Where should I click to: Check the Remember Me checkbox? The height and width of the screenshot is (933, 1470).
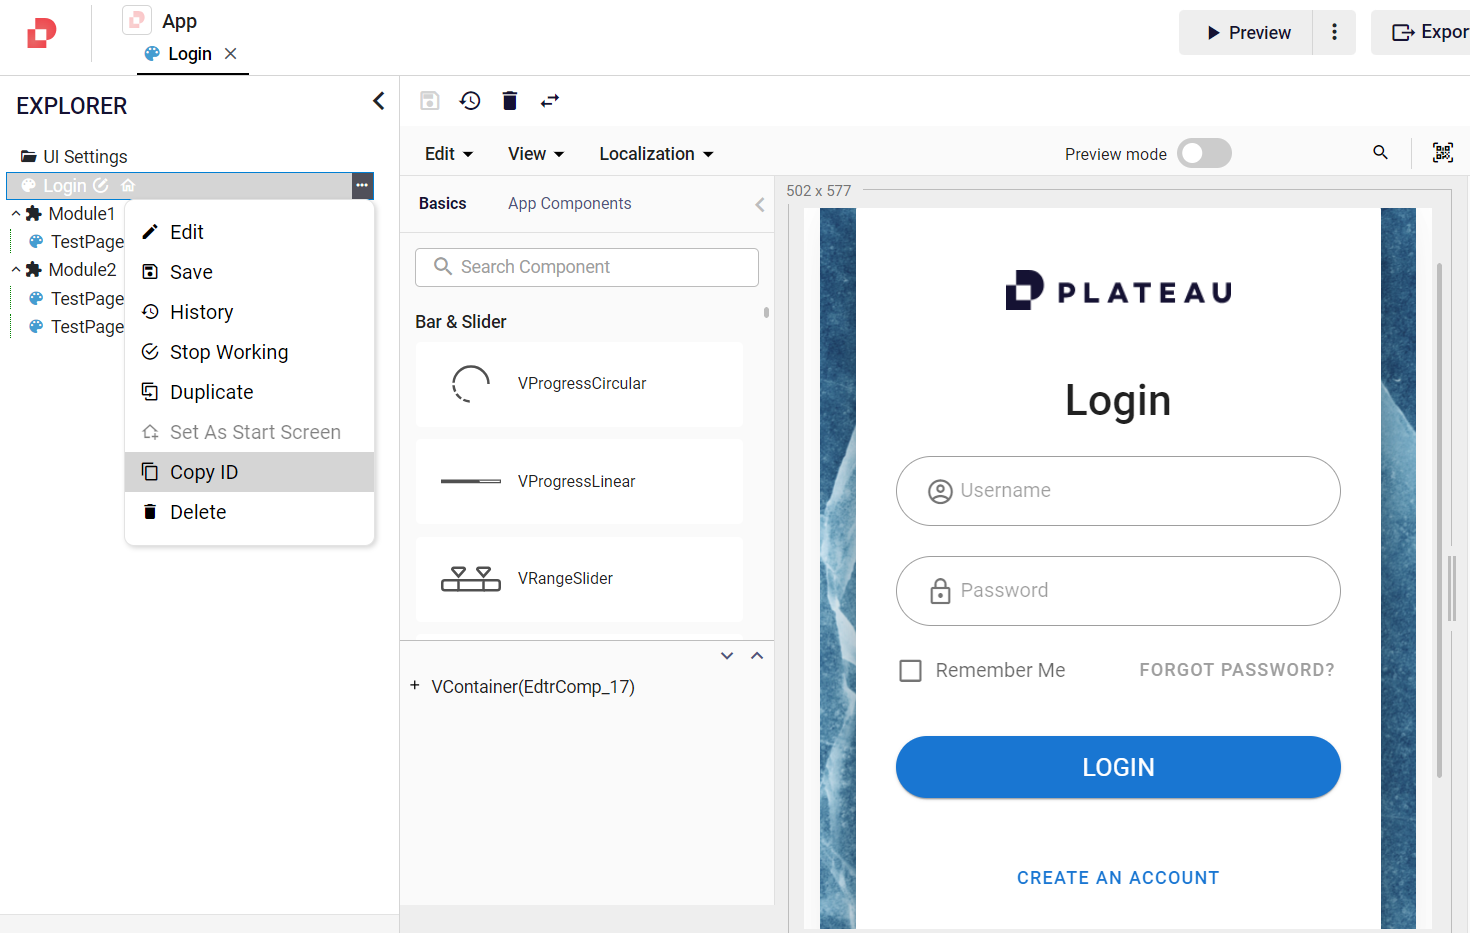[910, 670]
